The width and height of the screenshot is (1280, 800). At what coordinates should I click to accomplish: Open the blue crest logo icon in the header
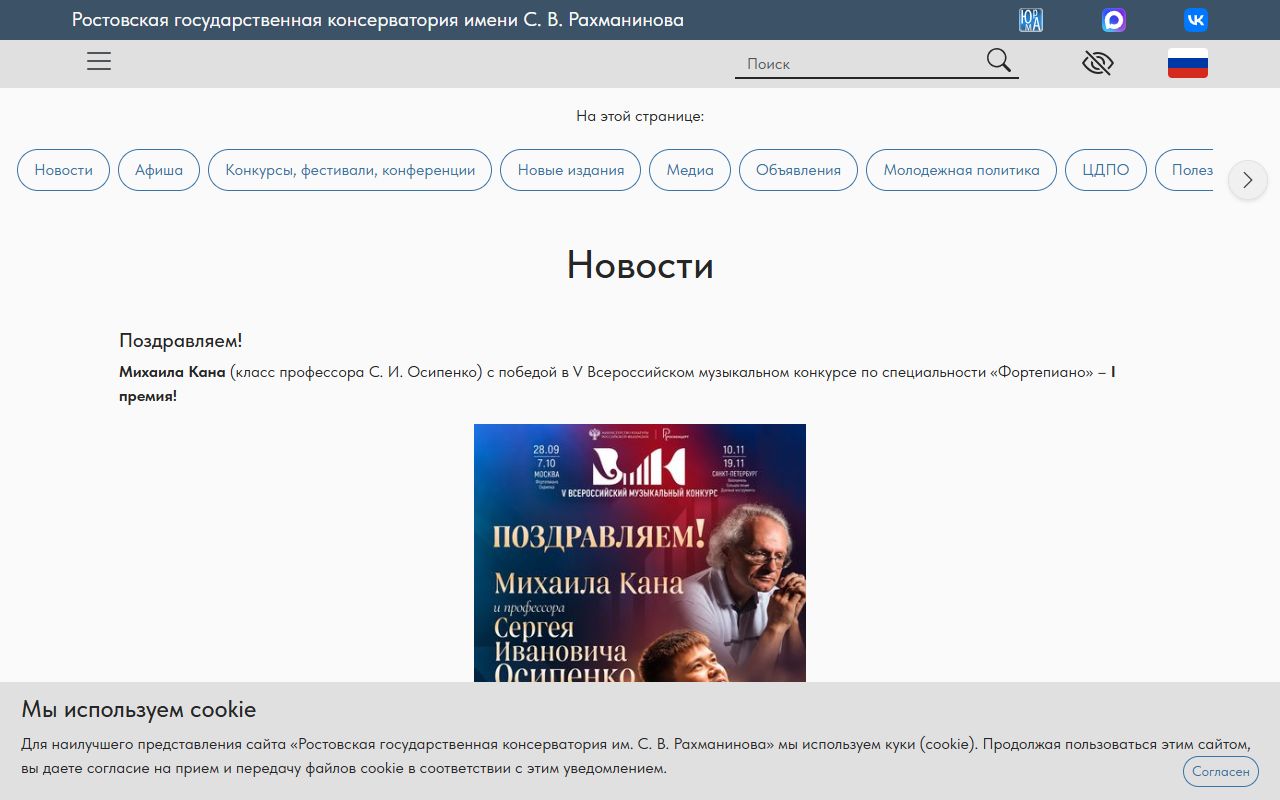1031,20
